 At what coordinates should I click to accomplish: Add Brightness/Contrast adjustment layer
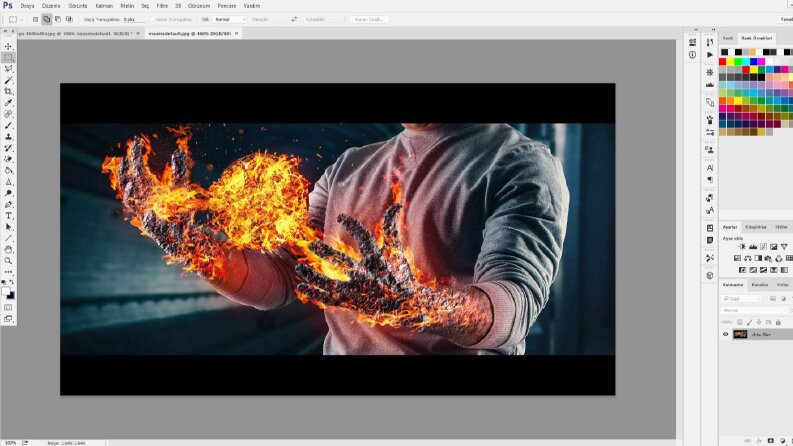(x=742, y=247)
